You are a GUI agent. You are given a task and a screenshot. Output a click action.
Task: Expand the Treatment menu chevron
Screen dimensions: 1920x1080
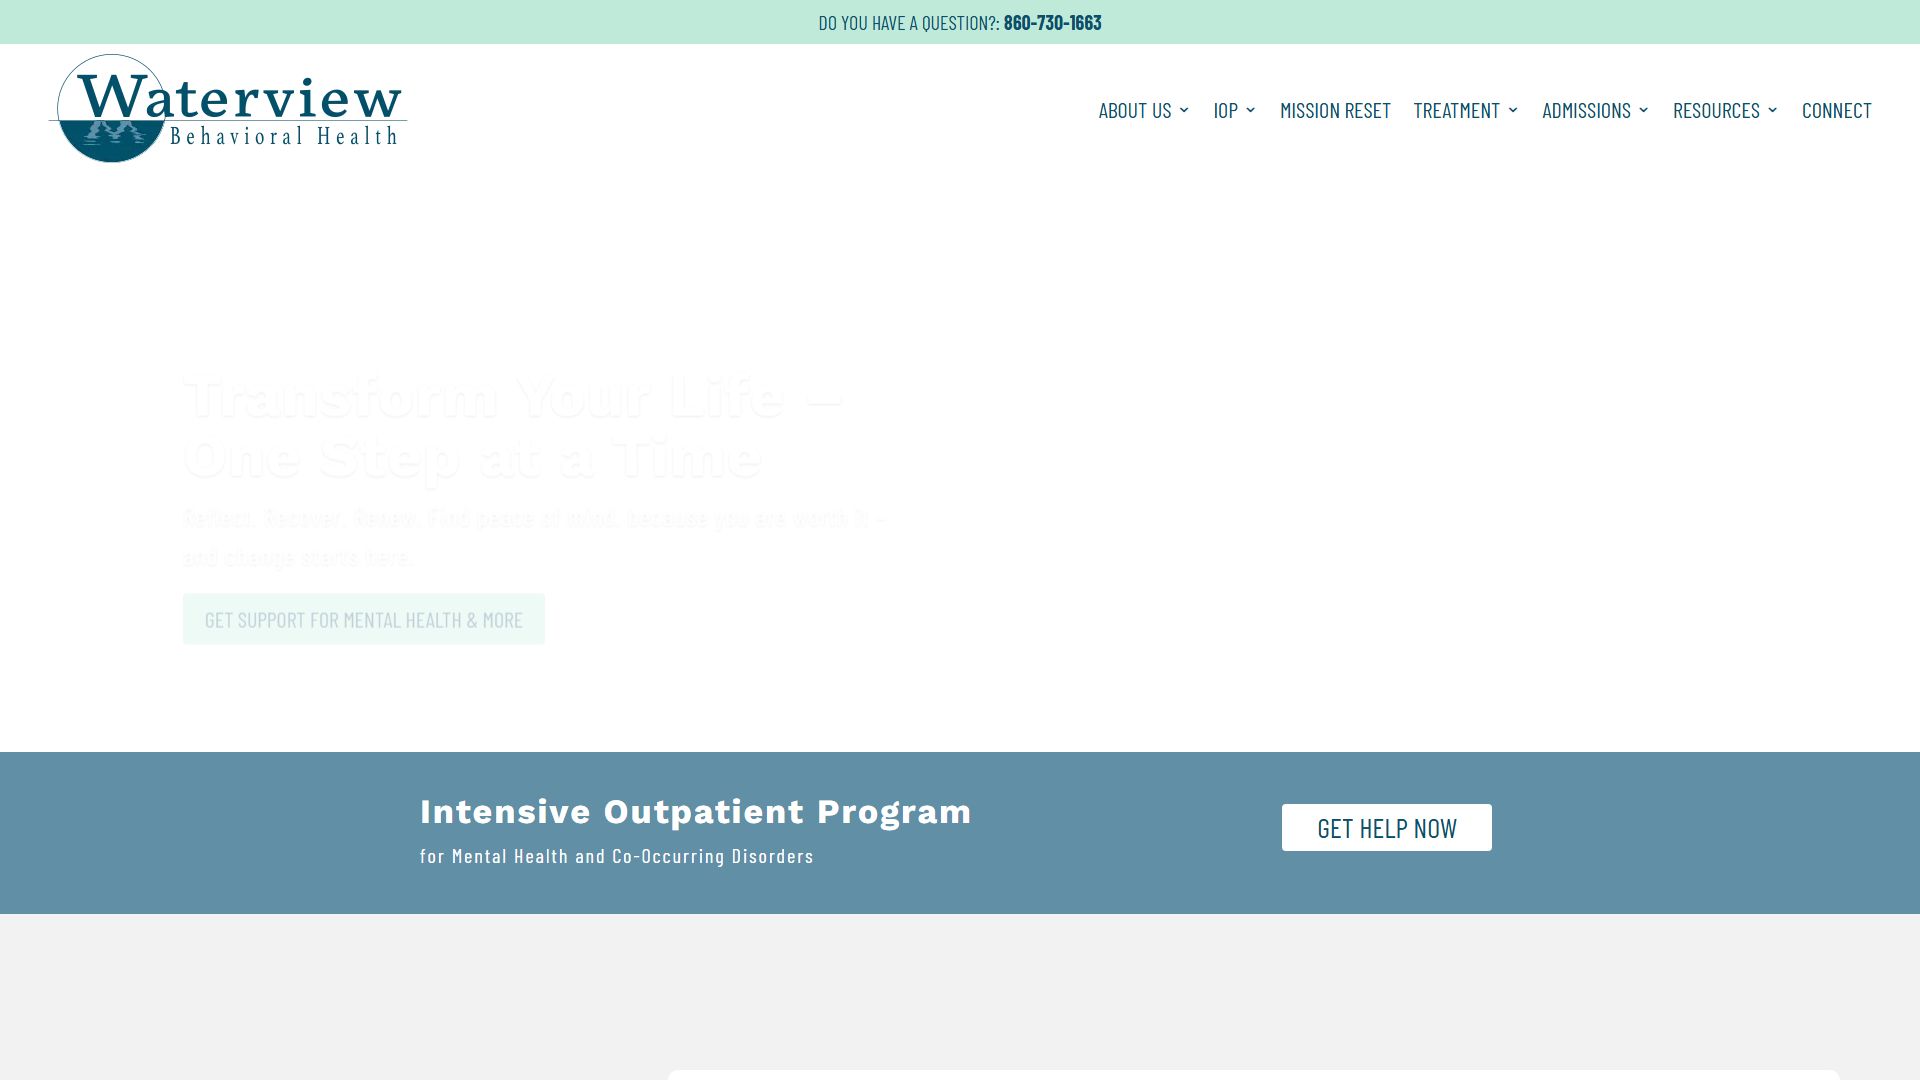click(1513, 110)
